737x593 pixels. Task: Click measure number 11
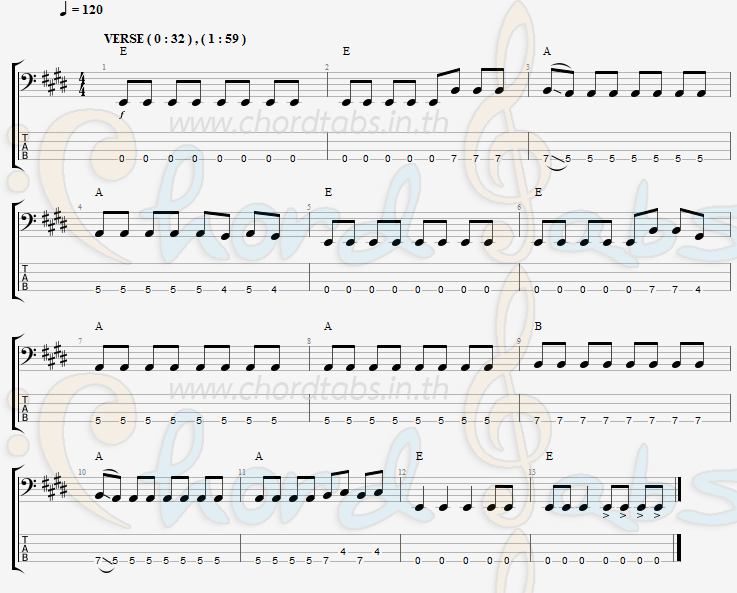tap(242, 472)
